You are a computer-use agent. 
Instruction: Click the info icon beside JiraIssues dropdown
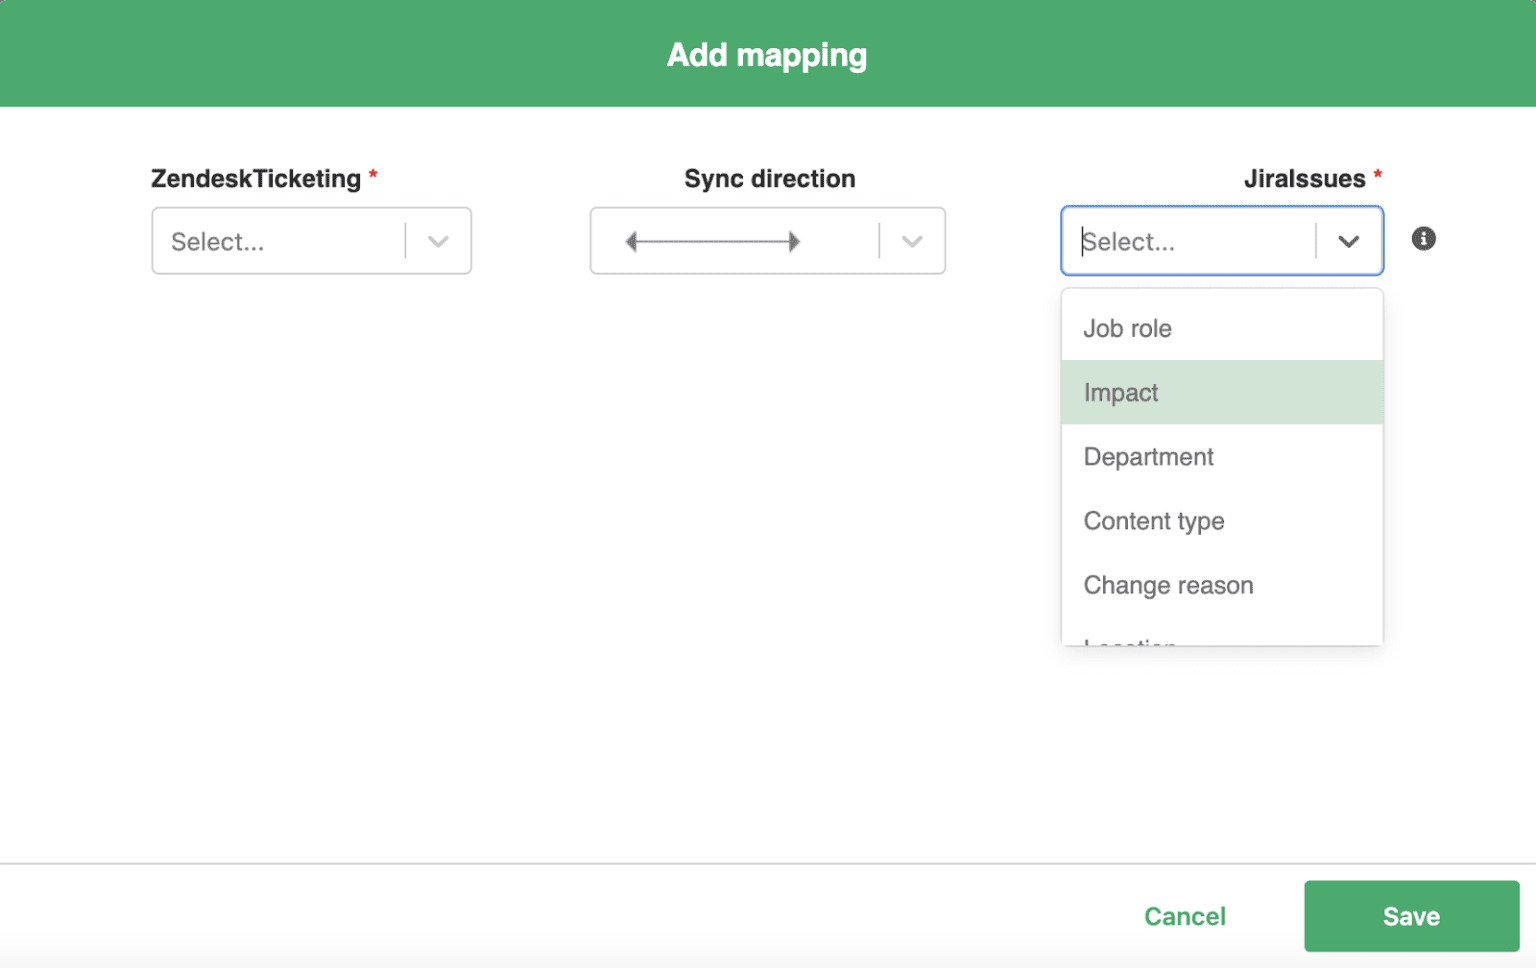(x=1423, y=238)
